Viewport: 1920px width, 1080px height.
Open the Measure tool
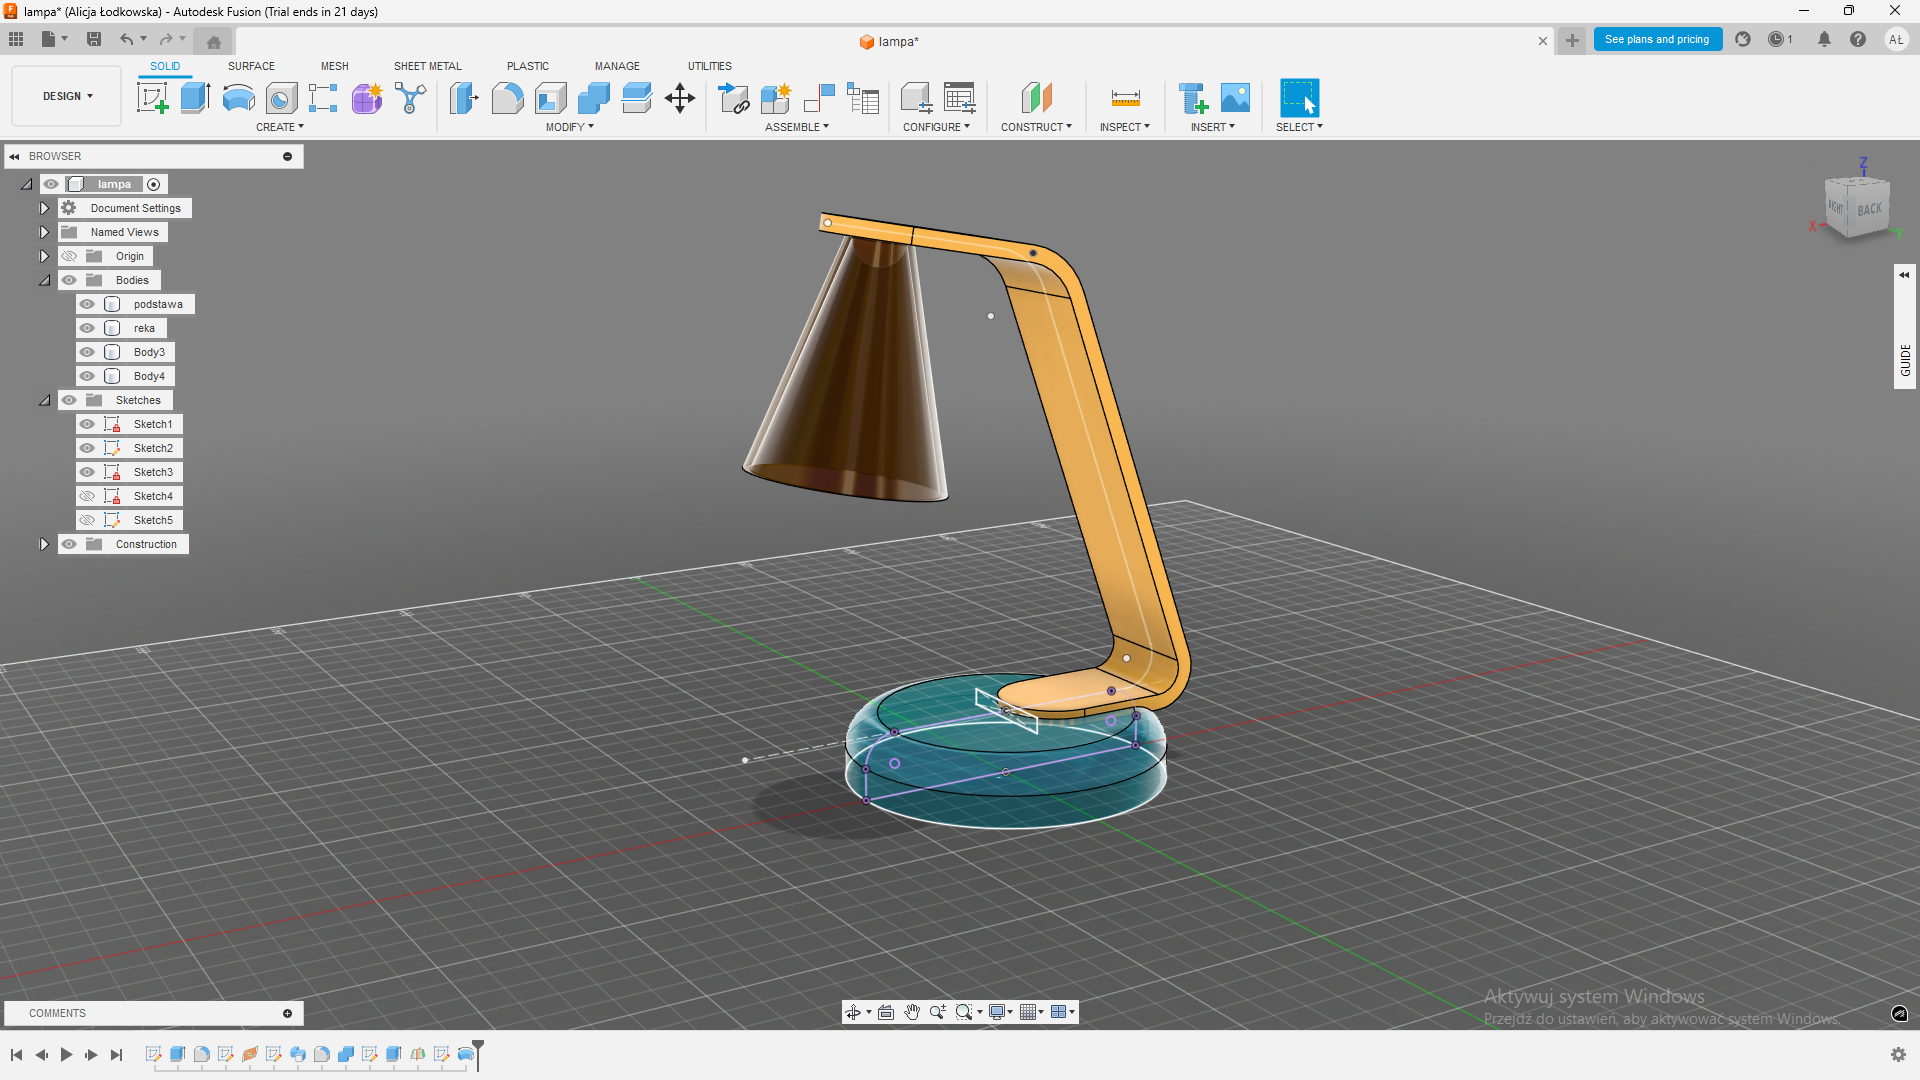tap(1125, 98)
